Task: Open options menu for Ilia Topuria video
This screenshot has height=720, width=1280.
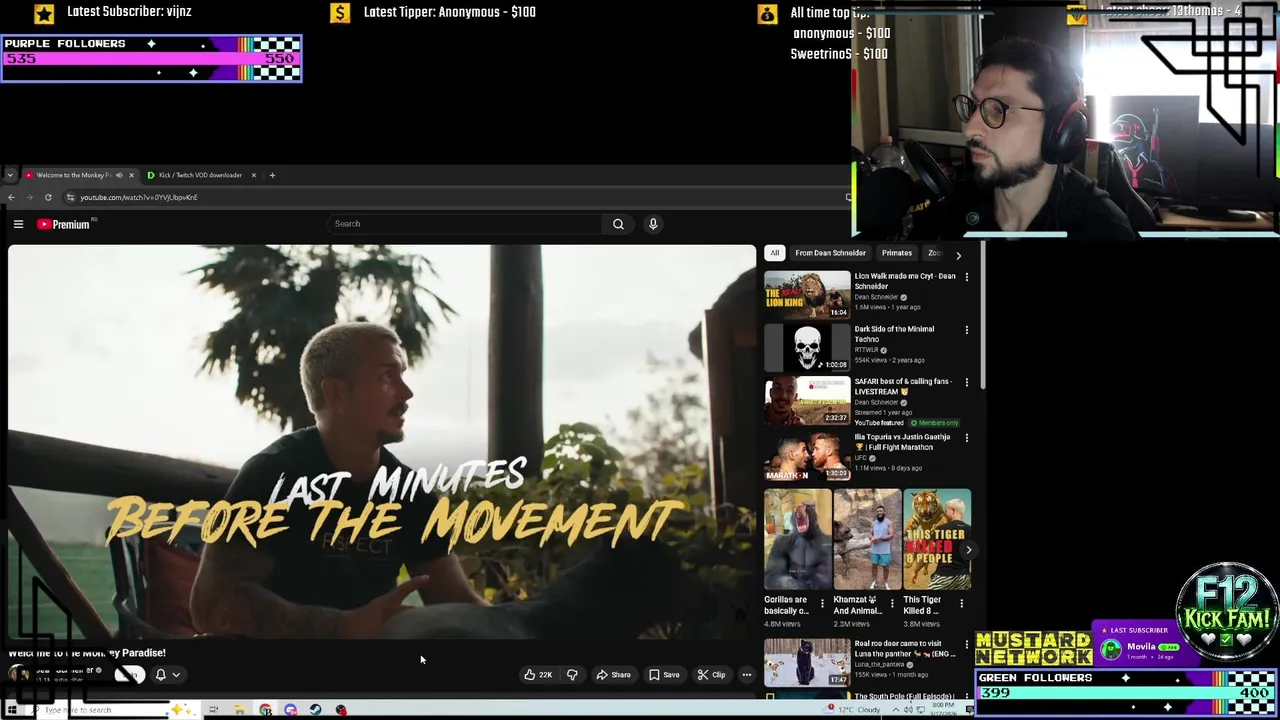Action: coord(966,438)
